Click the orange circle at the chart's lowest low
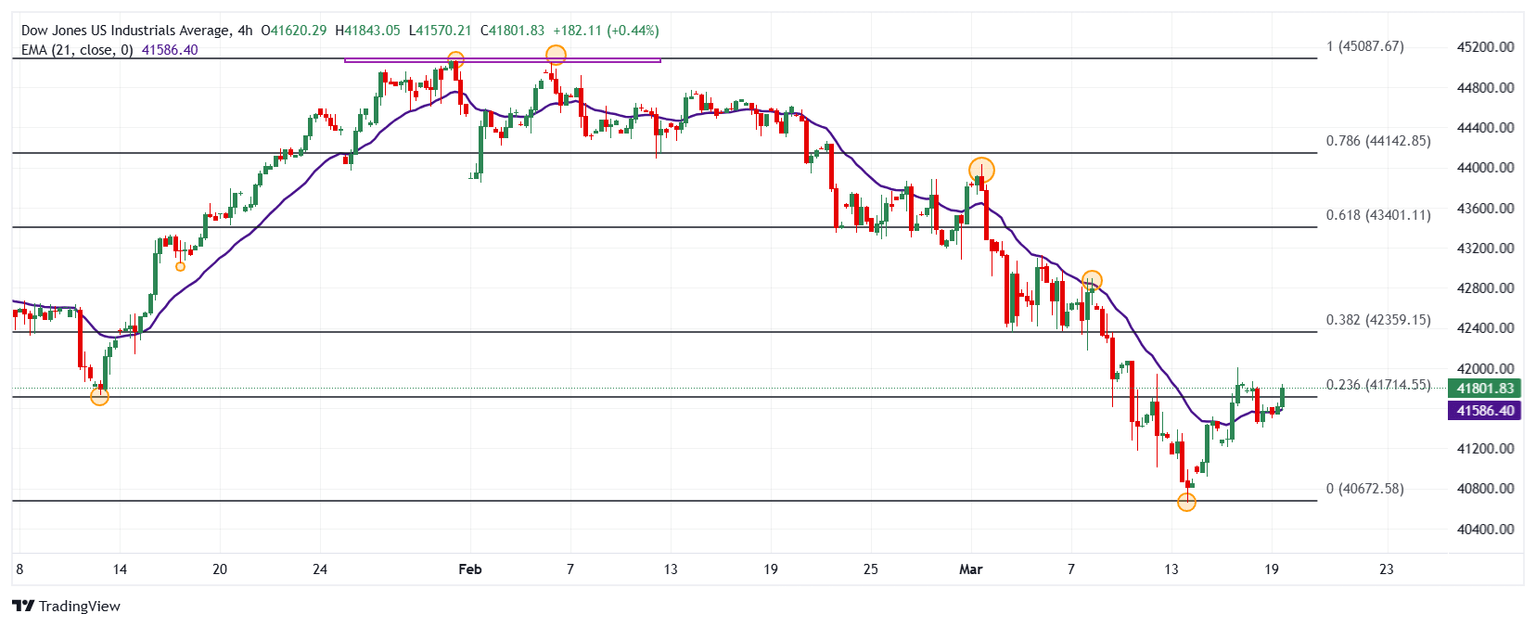 click(1186, 502)
